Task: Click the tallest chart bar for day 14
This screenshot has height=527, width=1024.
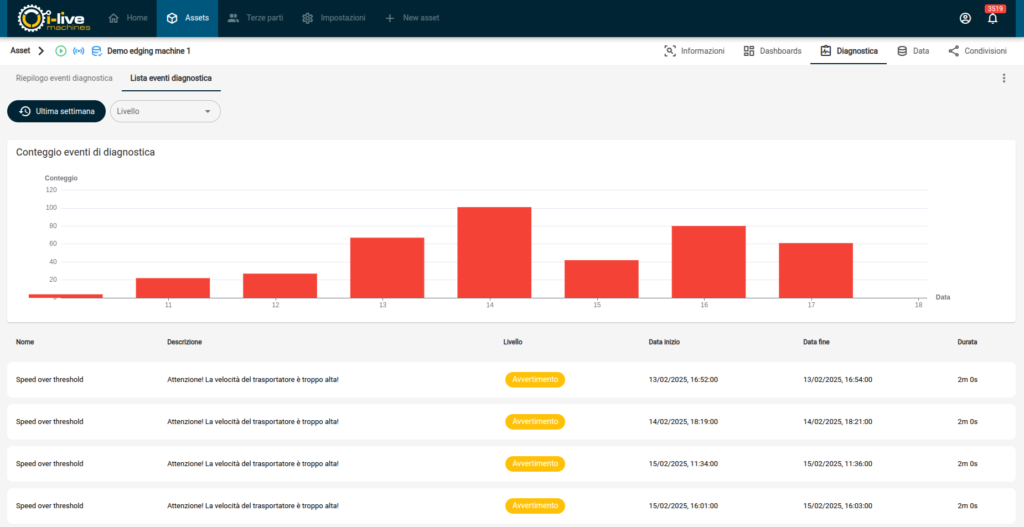Action: click(x=494, y=252)
